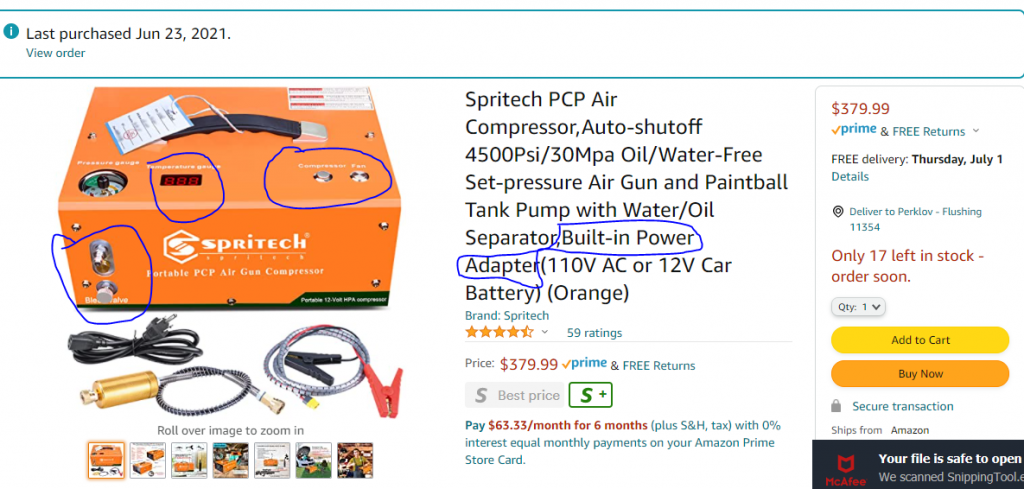Expand the chevron next to FREE Returns

(x=976, y=131)
